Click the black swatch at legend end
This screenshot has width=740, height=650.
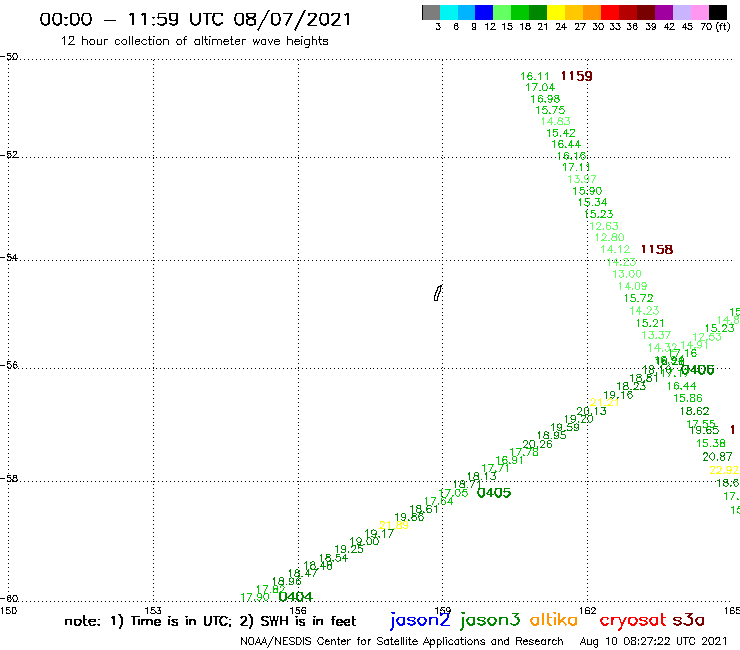click(x=717, y=12)
